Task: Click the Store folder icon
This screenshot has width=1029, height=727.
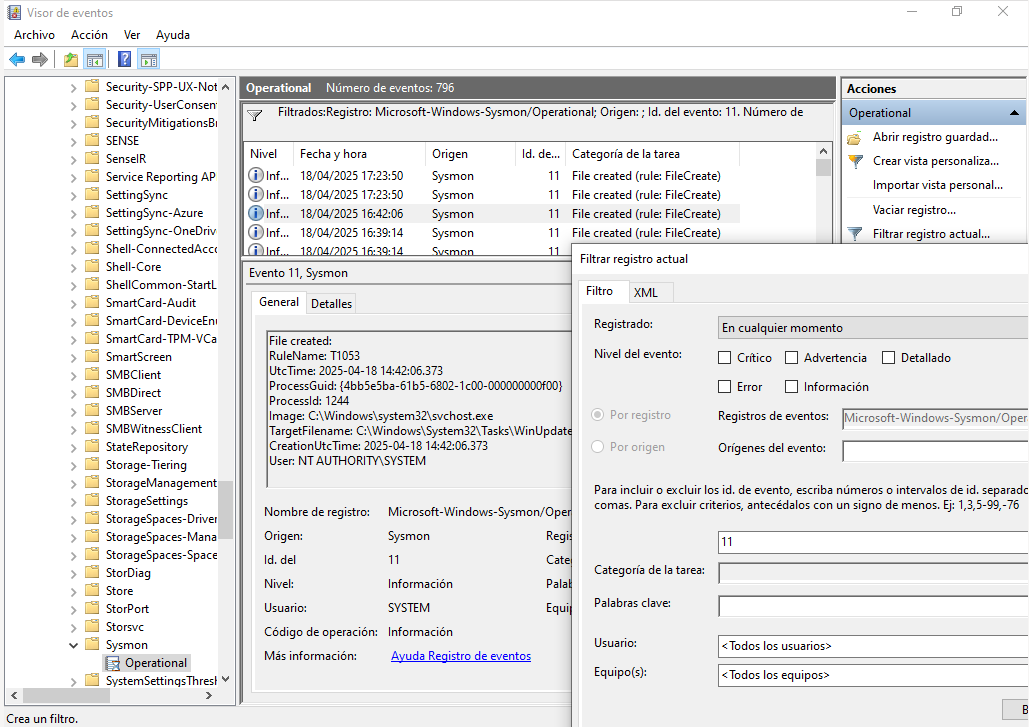Action: [x=93, y=591]
